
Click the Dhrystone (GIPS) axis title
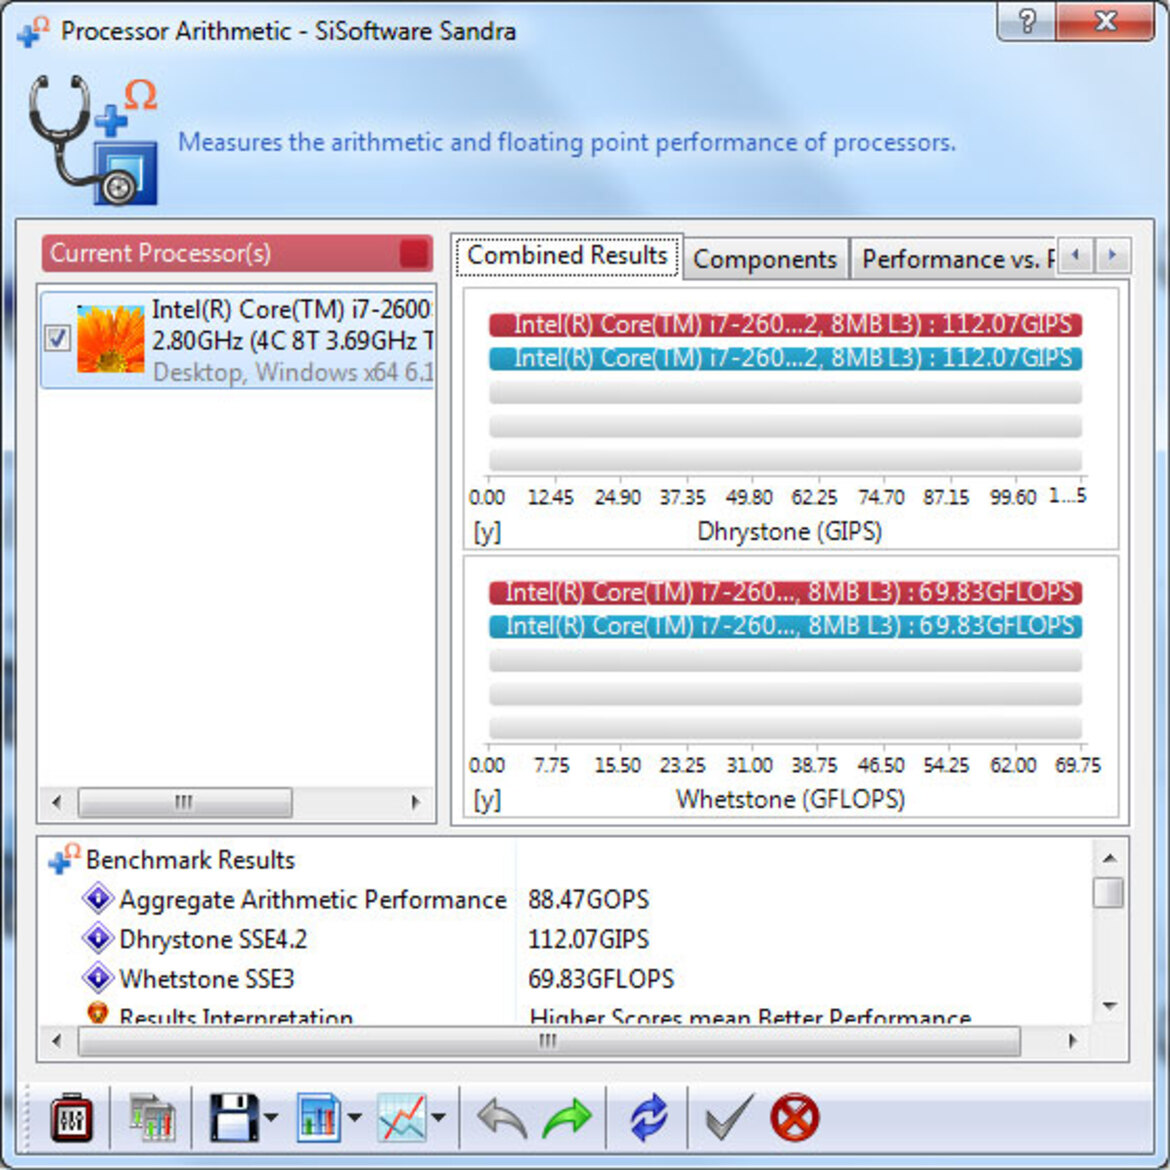[789, 531]
